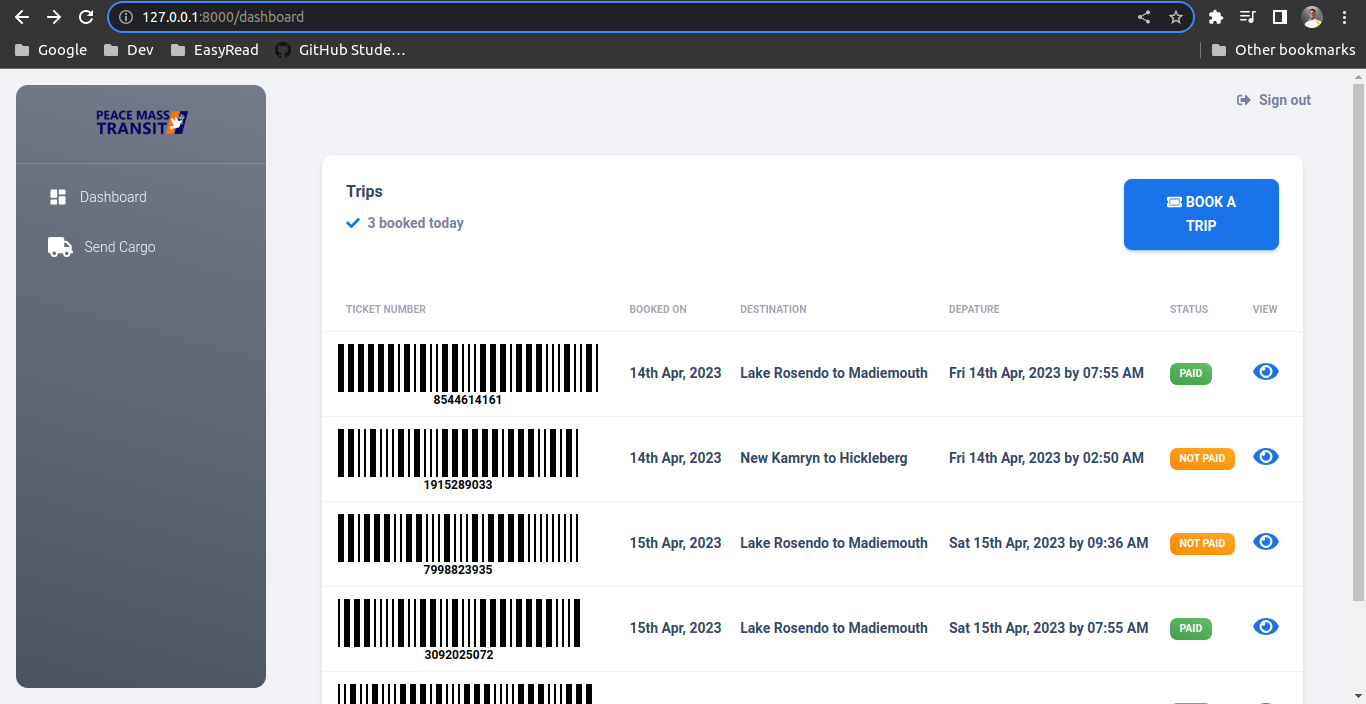Open GitHub Student bookmark
The height and width of the screenshot is (704, 1366).
click(x=341, y=50)
